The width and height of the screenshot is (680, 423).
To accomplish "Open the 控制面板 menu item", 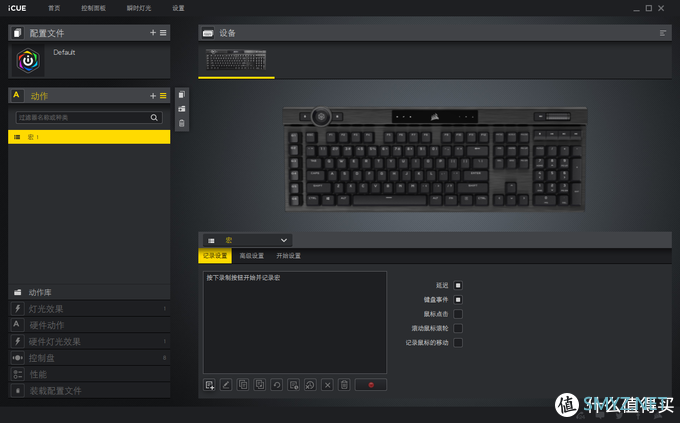I will [x=93, y=8].
